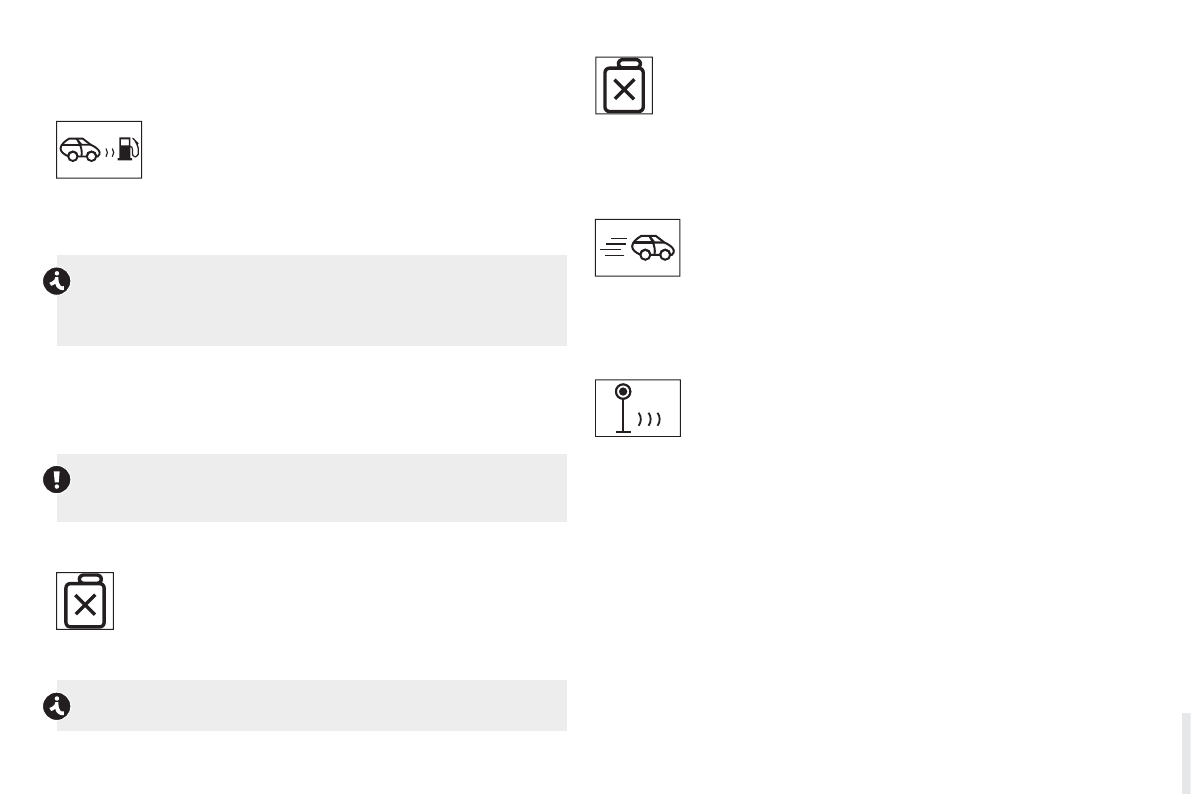This screenshot has height=794, width=1191.
Task: Click the speeding car icon with motion lines
Action: tap(637, 247)
